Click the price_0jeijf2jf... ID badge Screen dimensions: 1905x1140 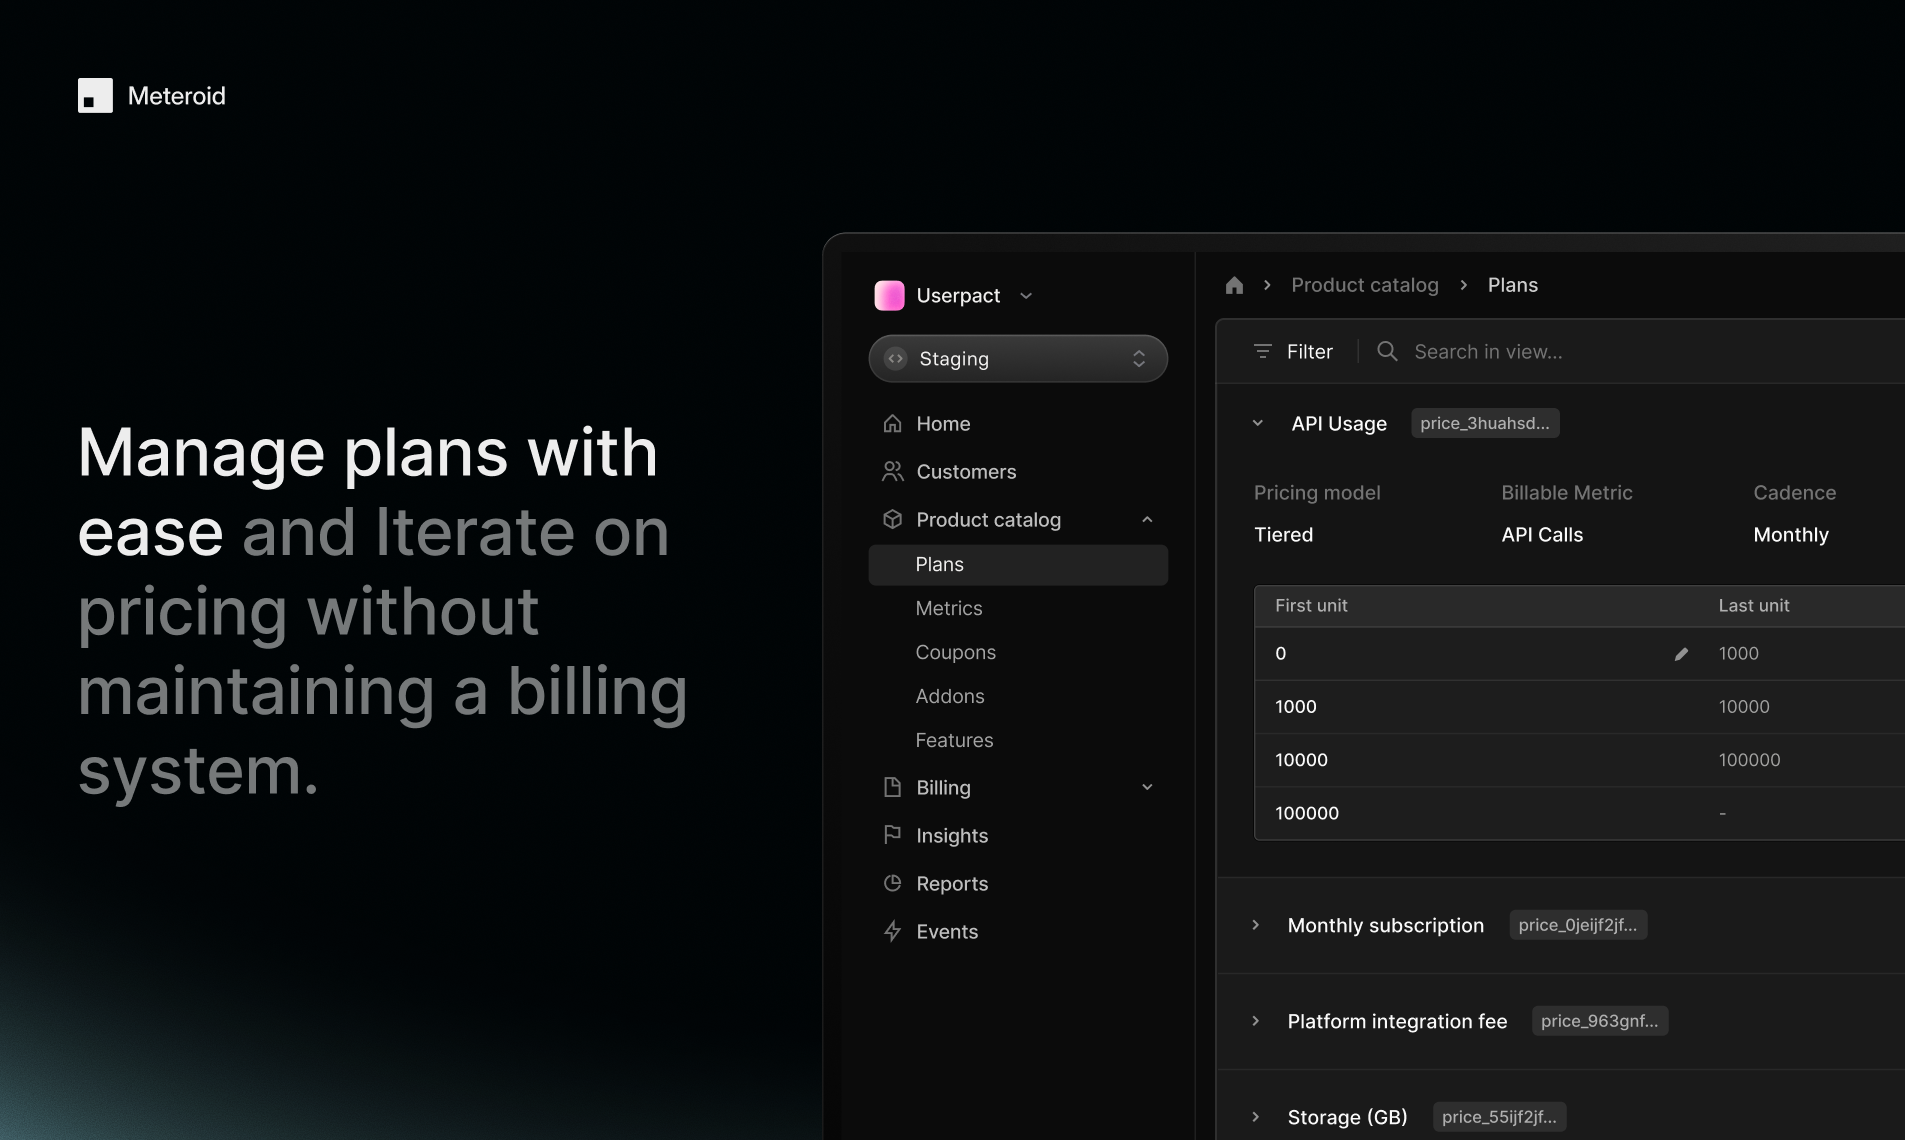tap(1578, 925)
